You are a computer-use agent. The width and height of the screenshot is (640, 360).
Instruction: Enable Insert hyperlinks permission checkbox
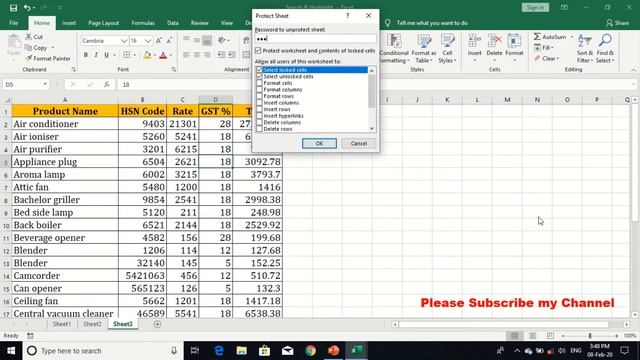[x=259, y=116]
